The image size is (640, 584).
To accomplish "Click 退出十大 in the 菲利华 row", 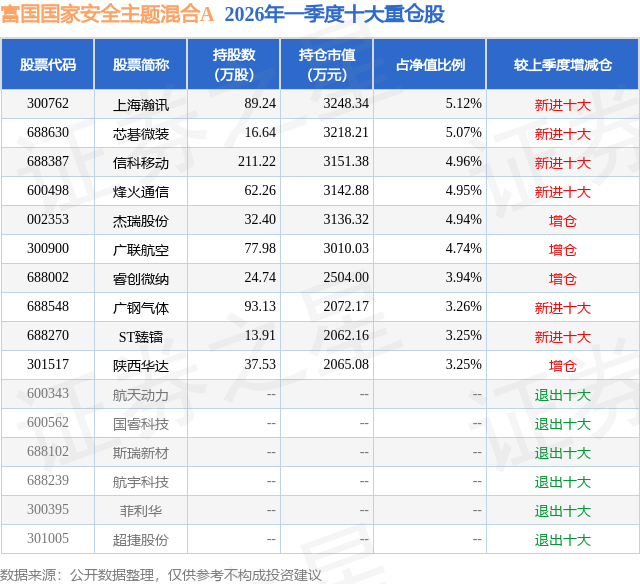I will tap(563, 511).
